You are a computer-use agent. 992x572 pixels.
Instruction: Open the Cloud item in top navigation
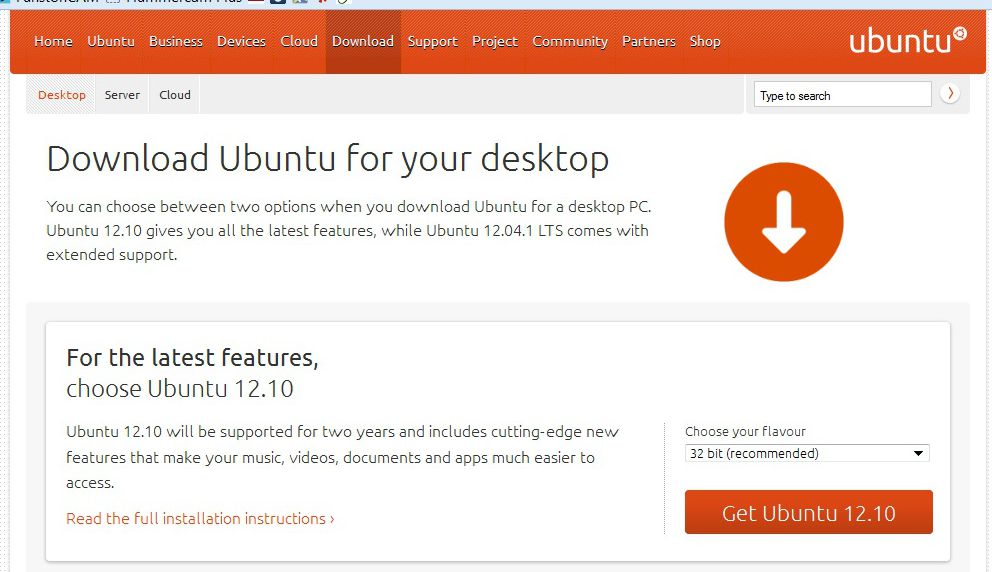299,41
